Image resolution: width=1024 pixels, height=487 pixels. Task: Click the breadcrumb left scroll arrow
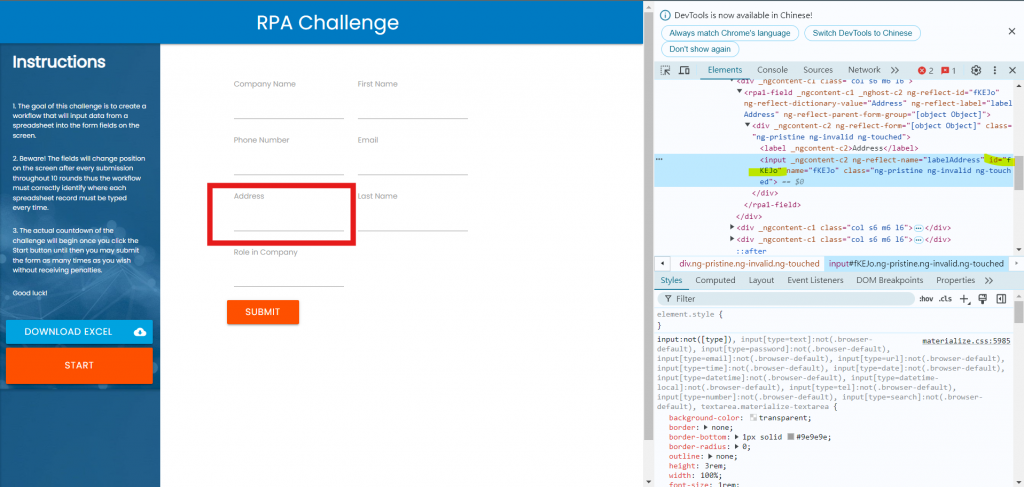(663, 264)
